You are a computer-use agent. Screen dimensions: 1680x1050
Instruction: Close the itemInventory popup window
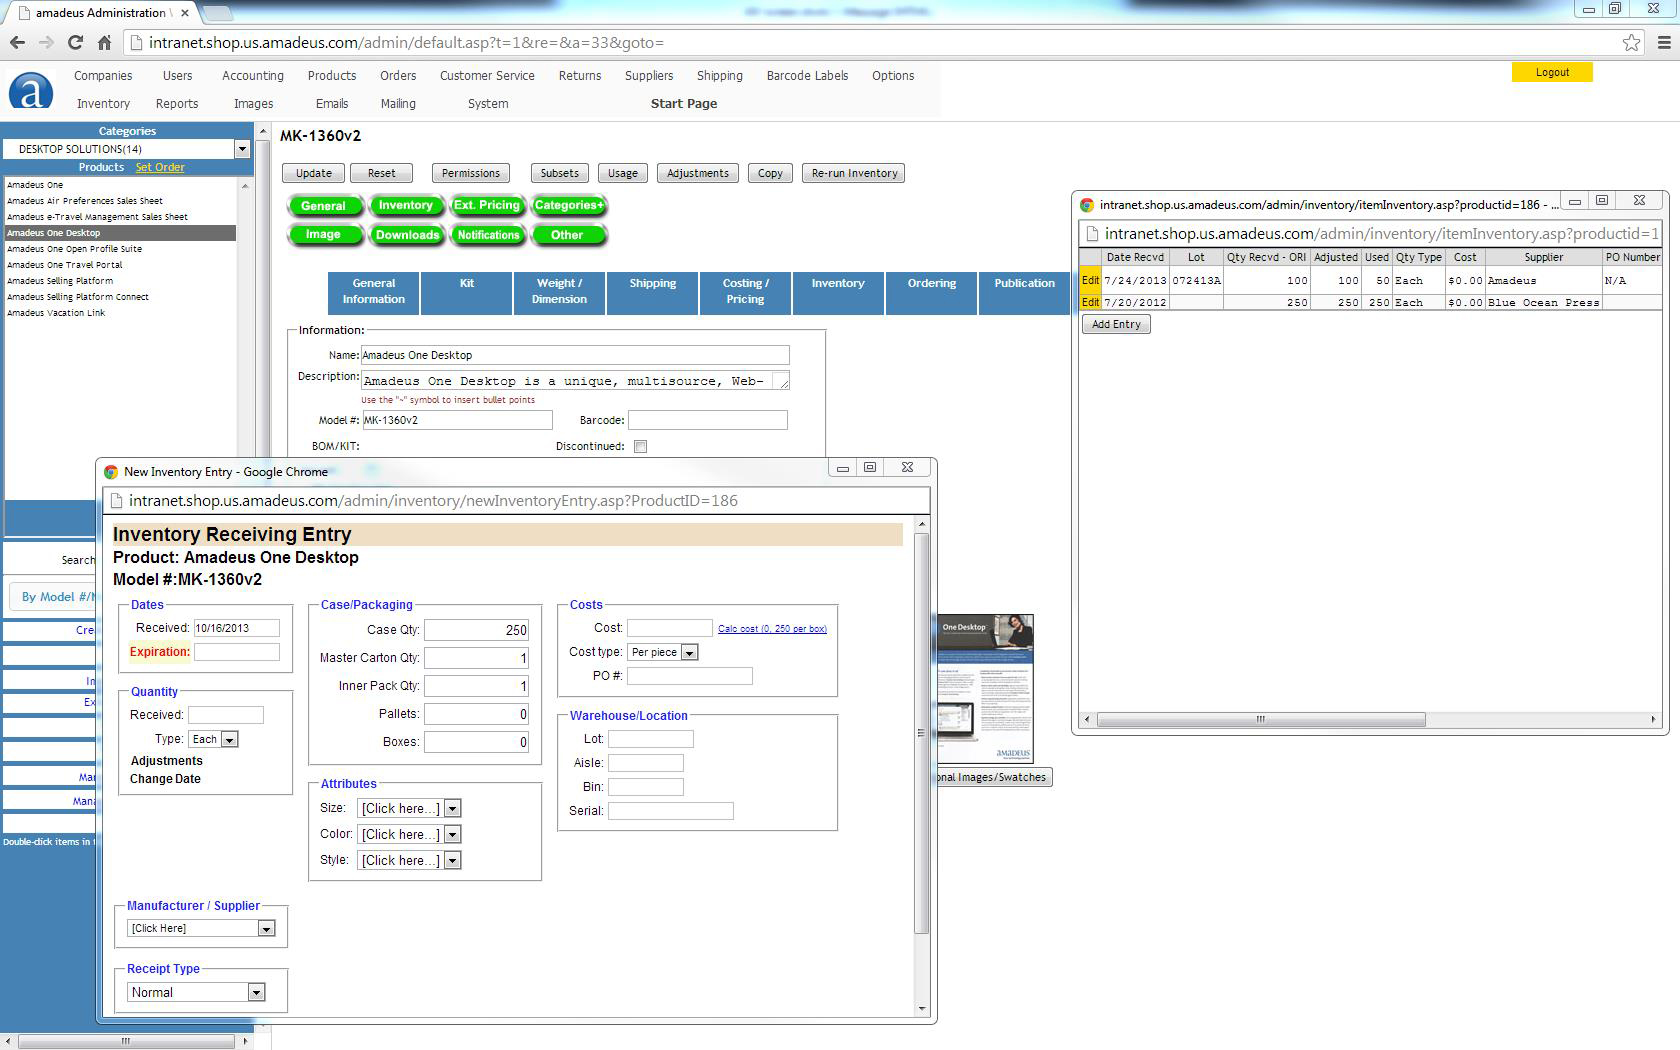(1639, 200)
